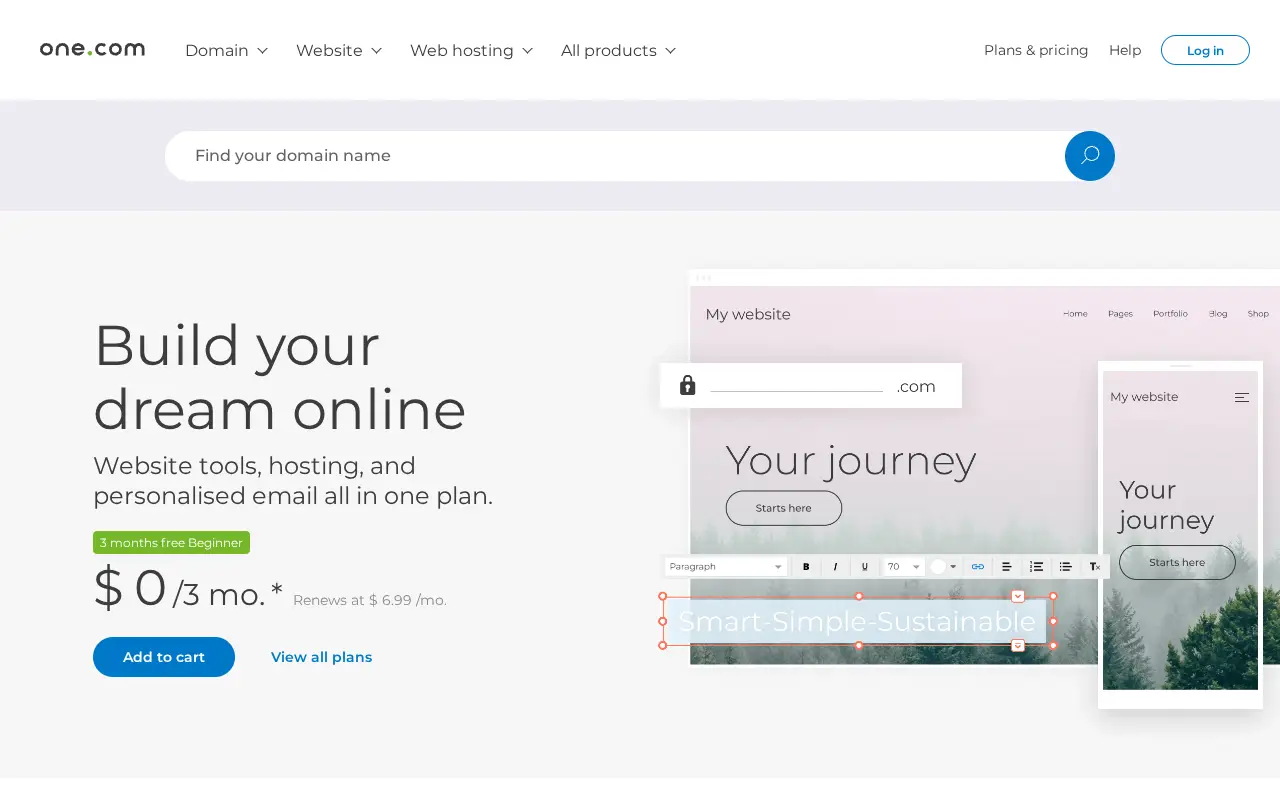Open the Web hosting dropdown
Viewport: 1280px width, 800px height.
(471, 50)
